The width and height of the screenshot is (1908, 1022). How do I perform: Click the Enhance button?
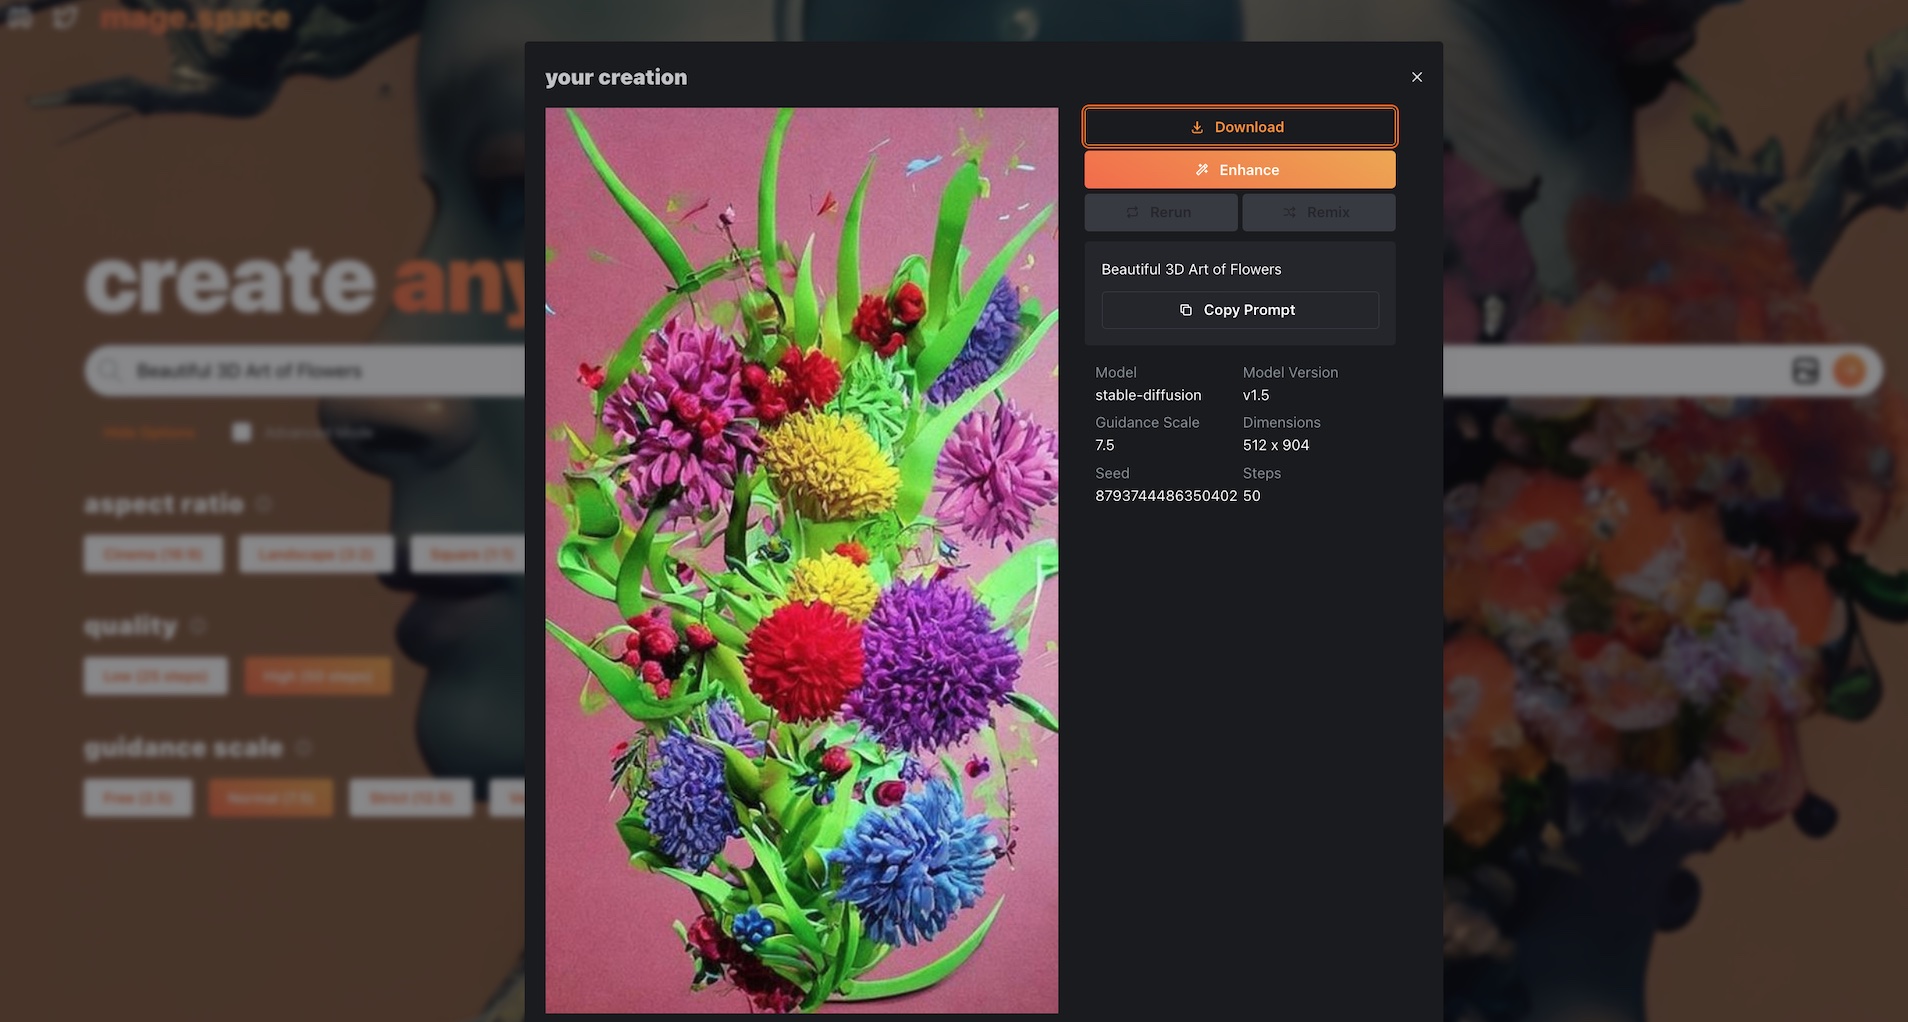click(x=1240, y=170)
